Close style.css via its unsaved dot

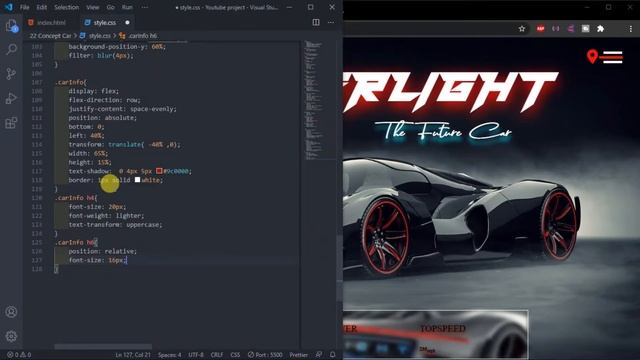click(x=127, y=22)
